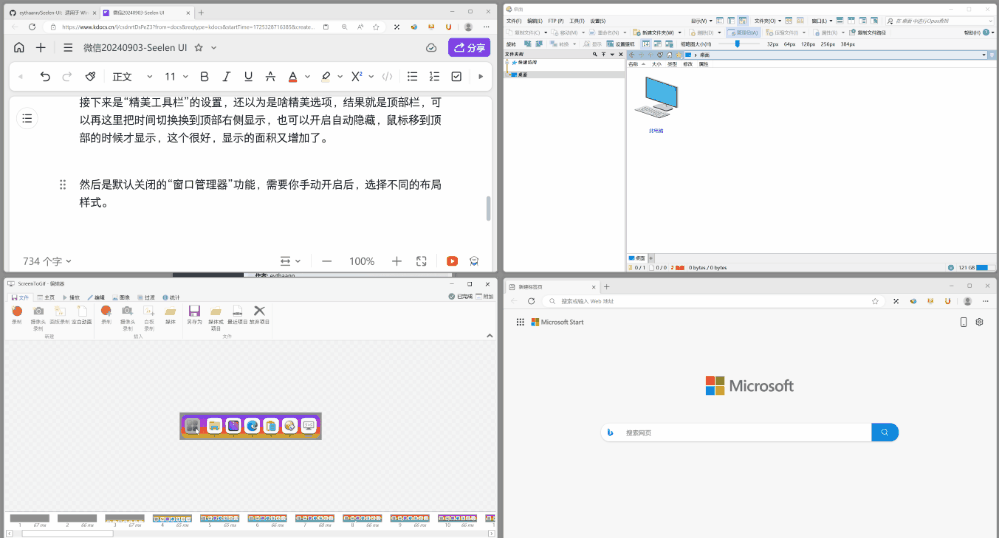Apply italic formatting in the doc editor
This screenshot has width=999, height=538.
(x=227, y=76)
